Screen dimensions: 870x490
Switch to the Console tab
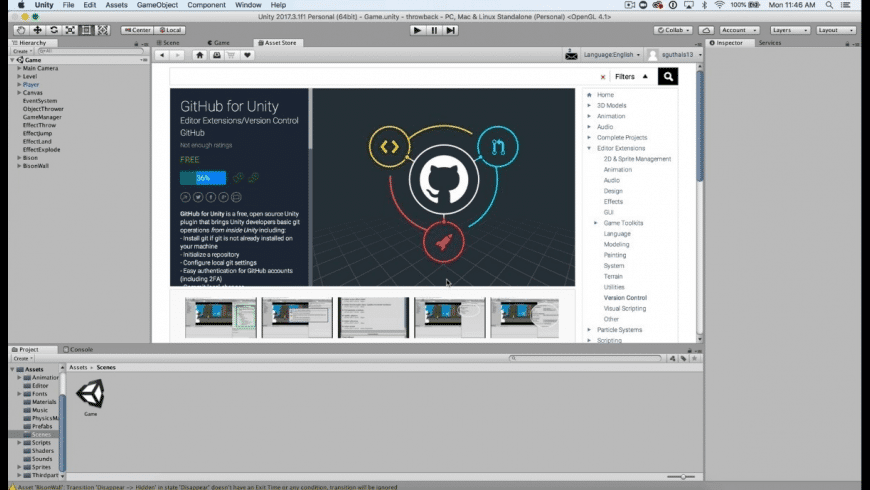pos(80,349)
